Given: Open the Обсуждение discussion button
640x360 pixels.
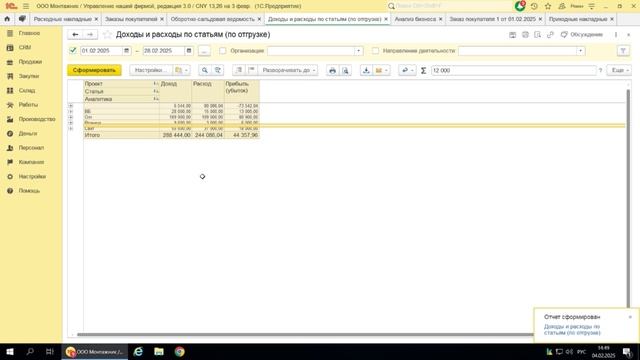Looking at the screenshot, I should 582,35.
